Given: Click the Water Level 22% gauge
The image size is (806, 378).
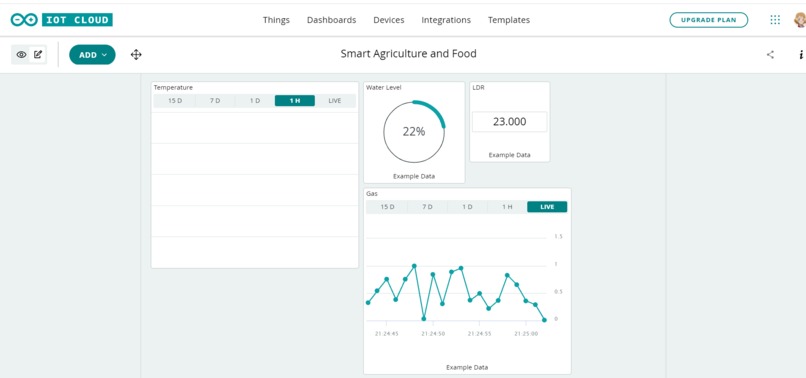Looking at the screenshot, I should tap(414, 132).
